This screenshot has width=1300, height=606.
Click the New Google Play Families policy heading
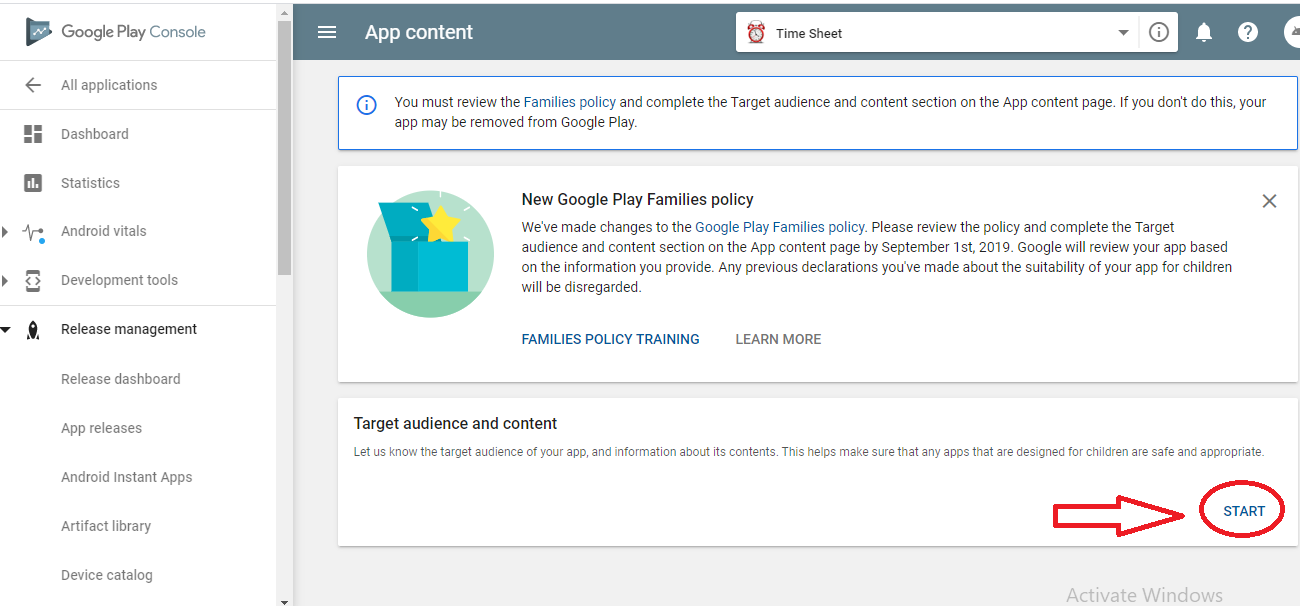point(638,199)
